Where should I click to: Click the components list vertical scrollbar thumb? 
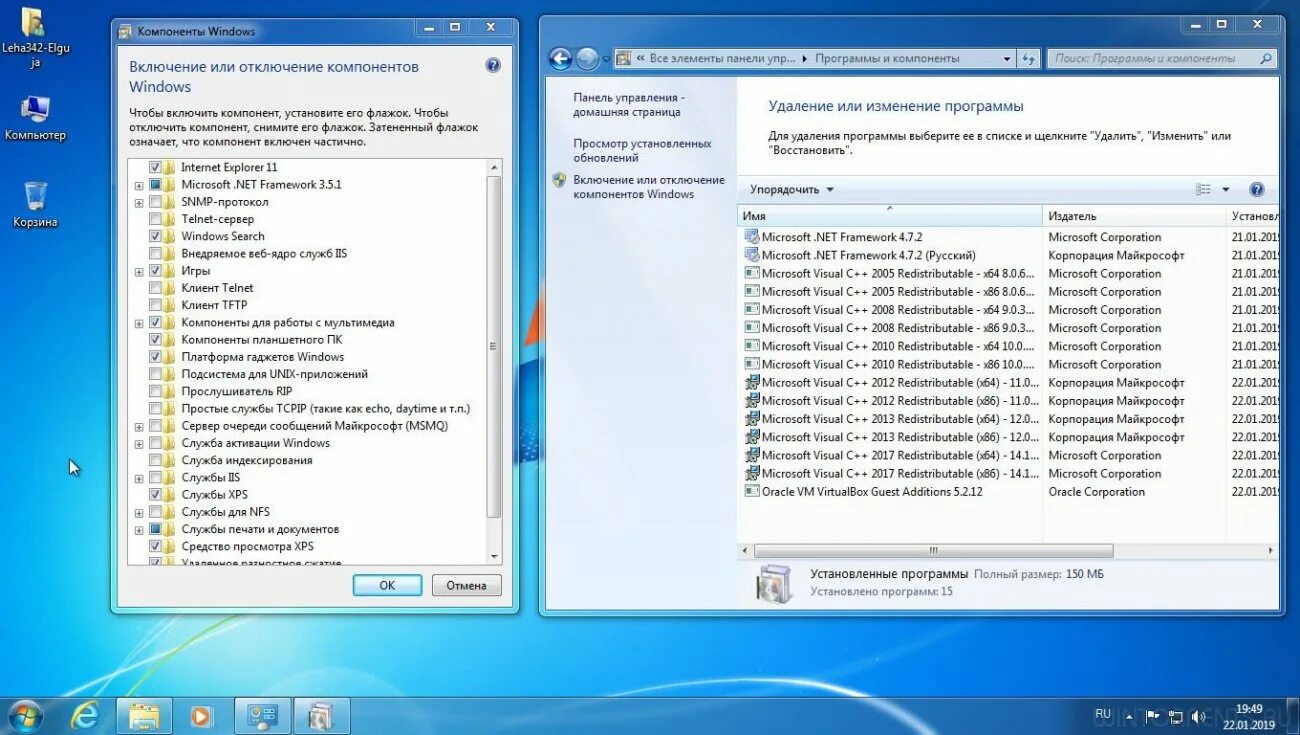tap(494, 346)
